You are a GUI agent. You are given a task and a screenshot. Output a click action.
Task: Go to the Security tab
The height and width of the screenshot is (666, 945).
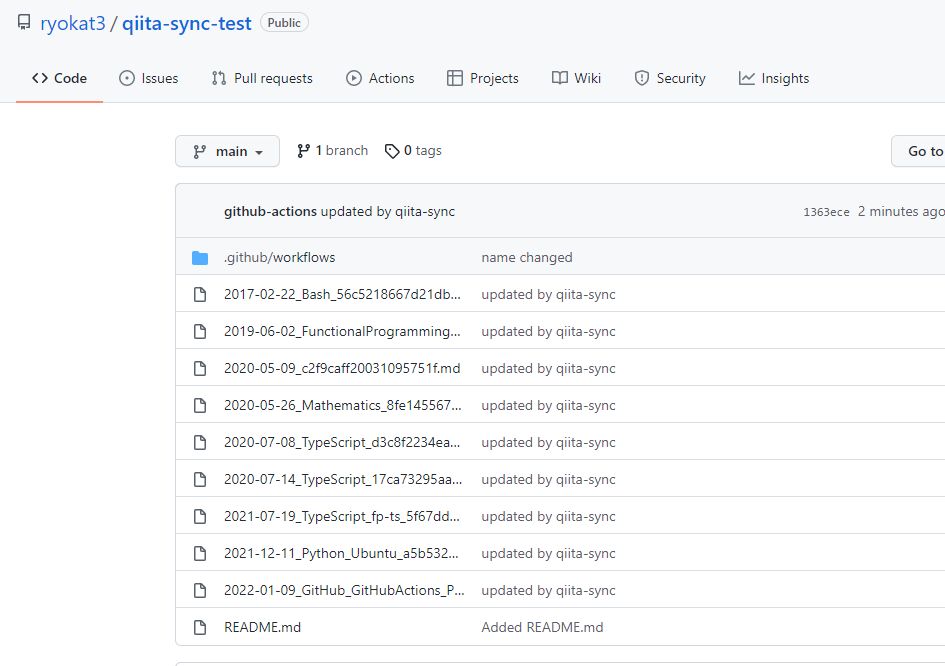(670, 78)
